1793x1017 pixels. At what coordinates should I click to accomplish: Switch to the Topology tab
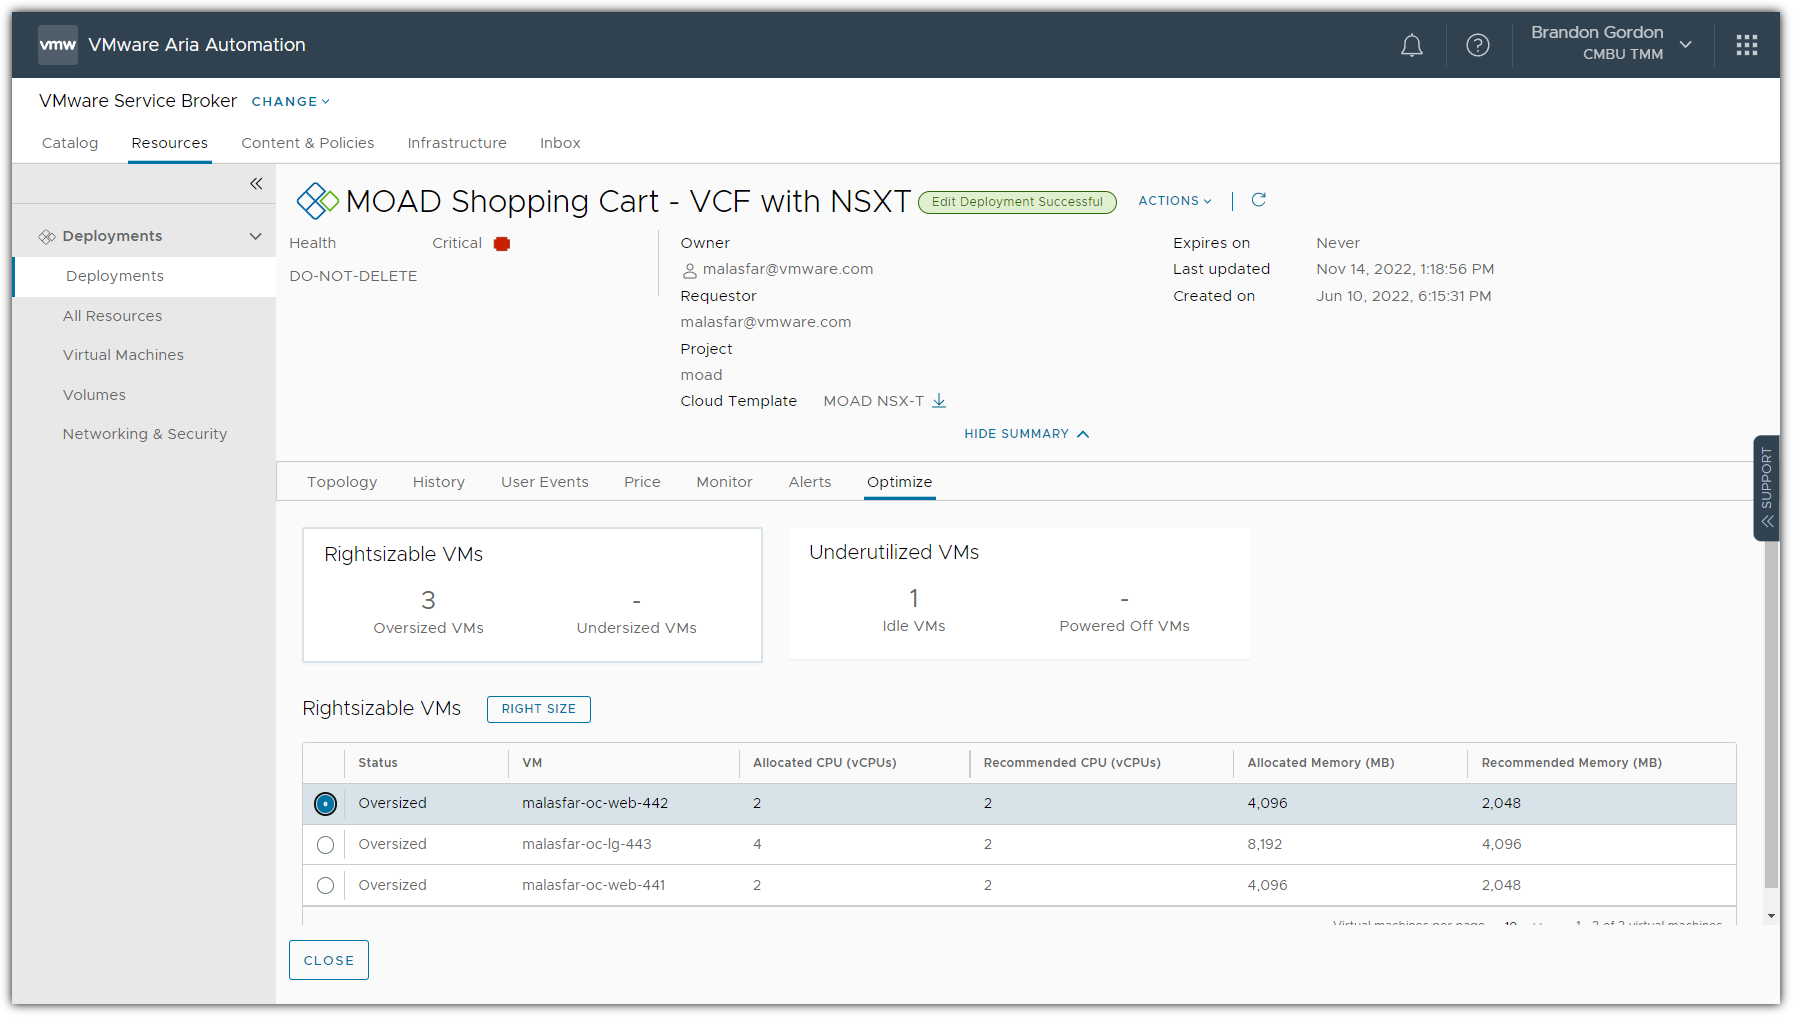click(x=342, y=482)
